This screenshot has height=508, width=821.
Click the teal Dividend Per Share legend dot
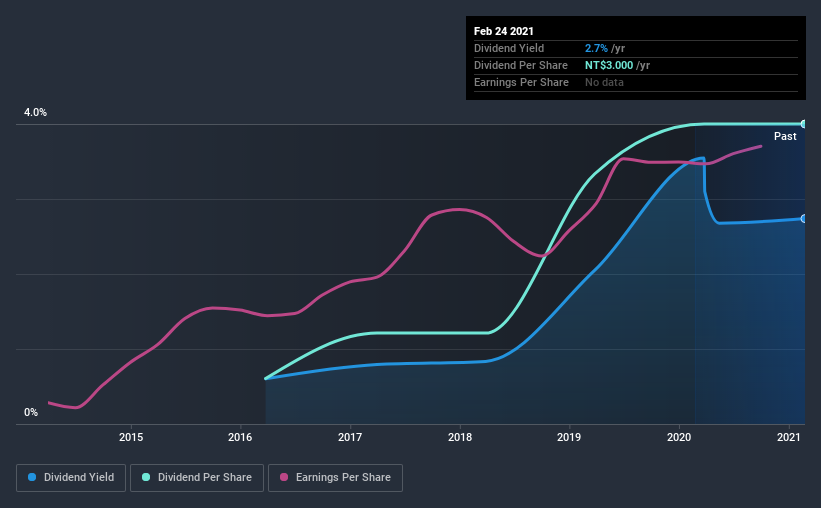click(x=146, y=477)
